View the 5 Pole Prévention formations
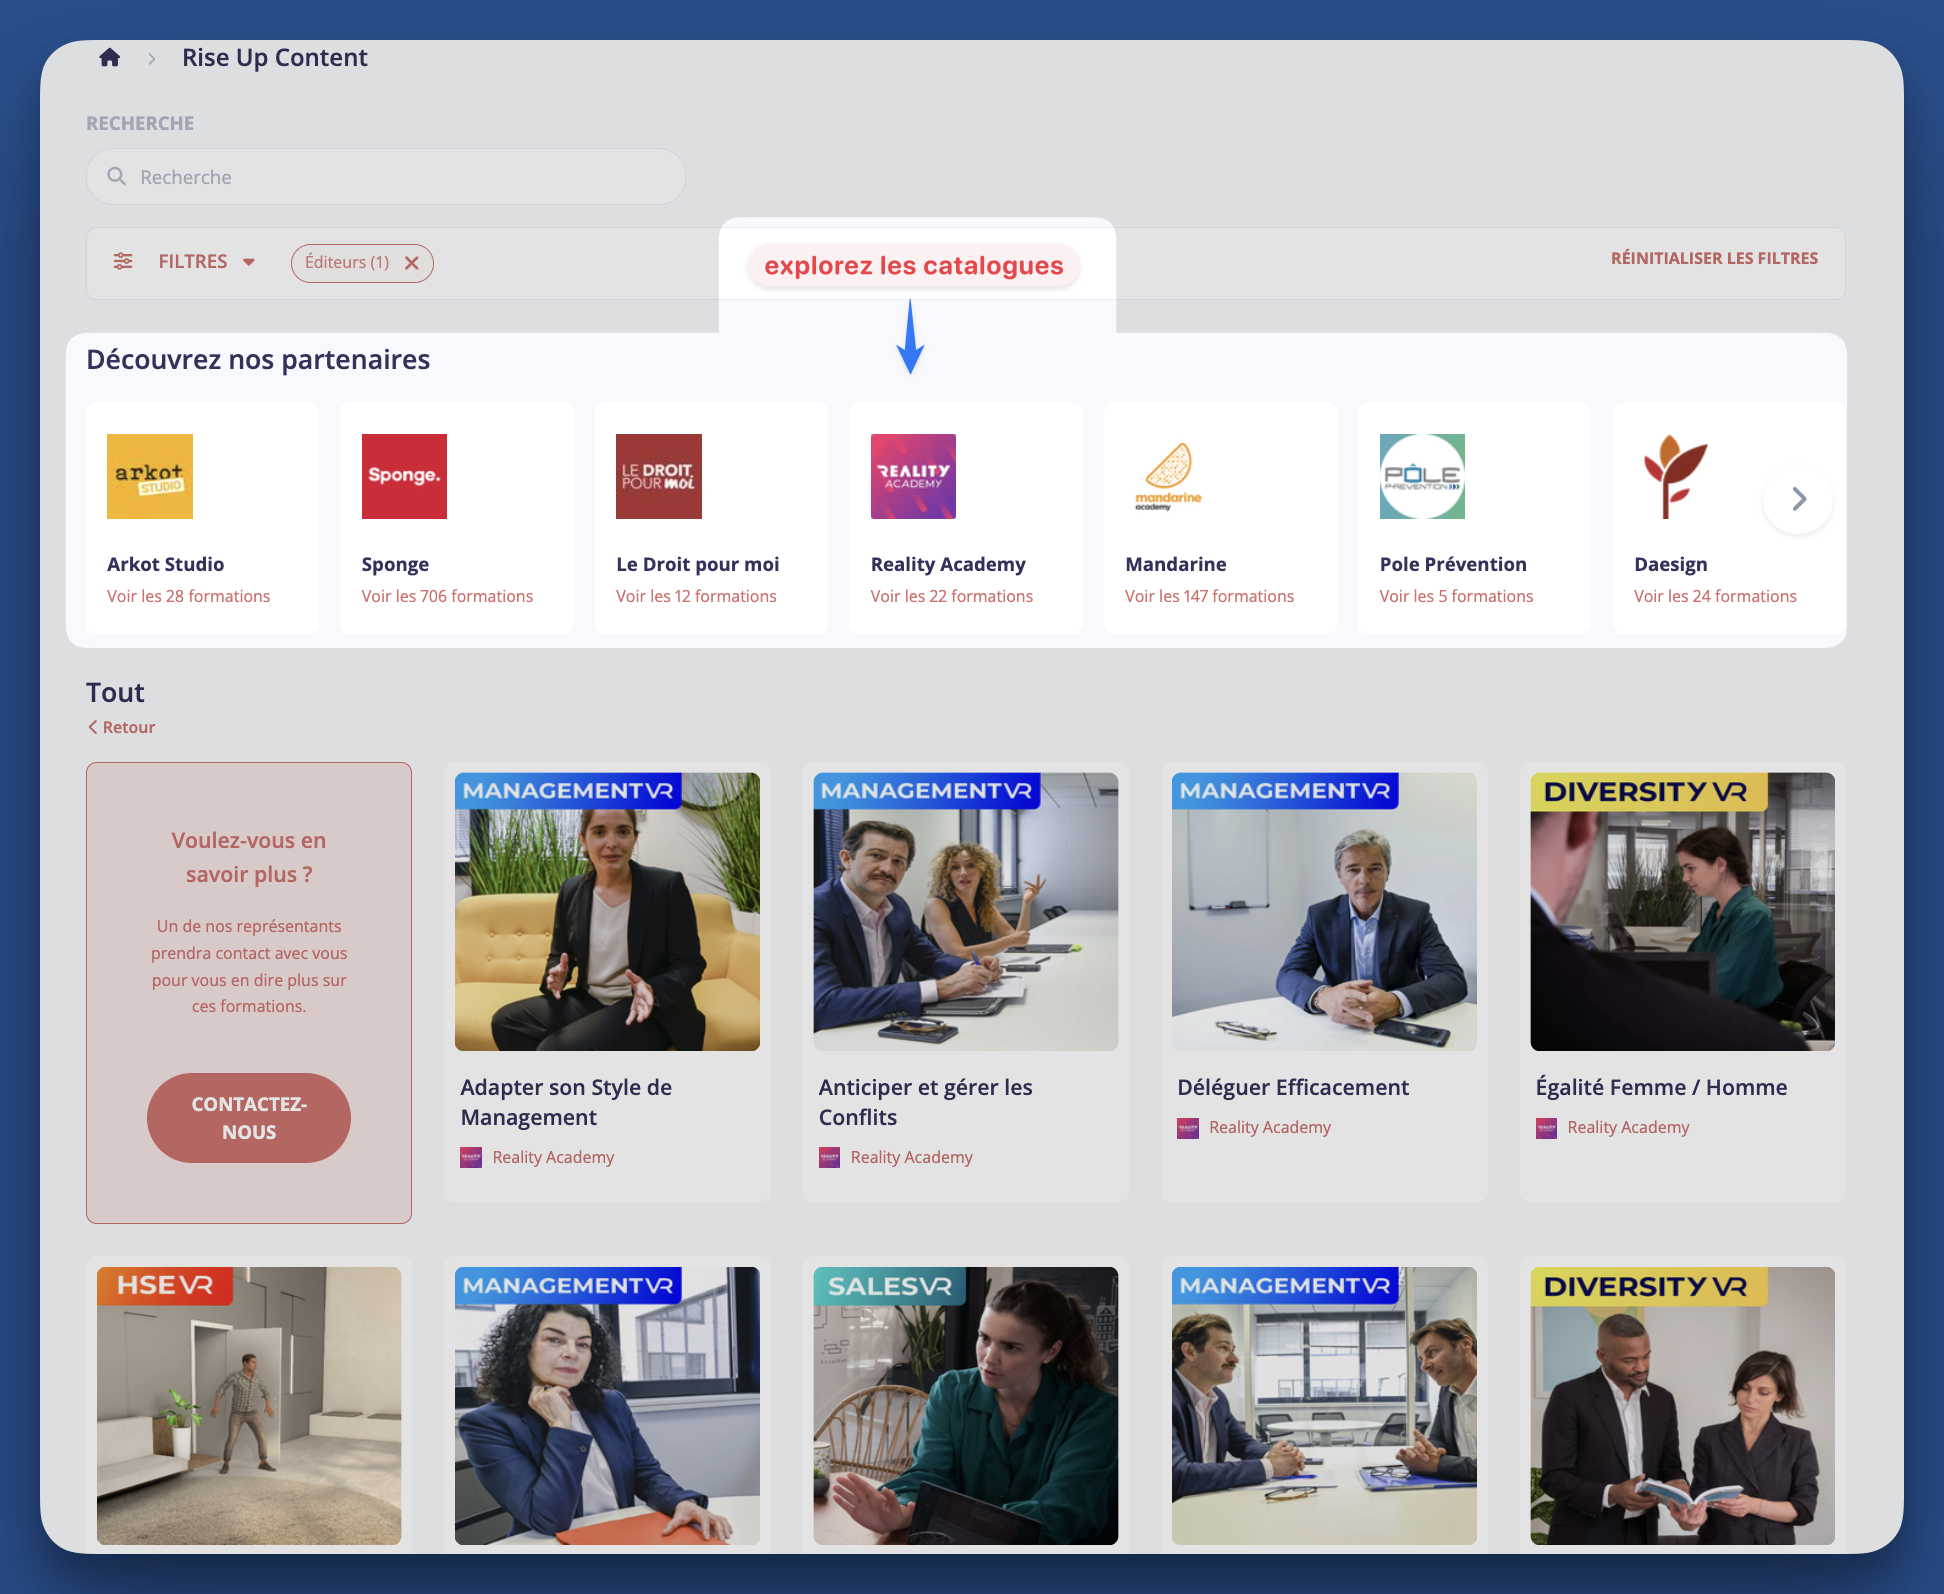The height and width of the screenshot is (1594, 1944). [x=1456, y=596]
